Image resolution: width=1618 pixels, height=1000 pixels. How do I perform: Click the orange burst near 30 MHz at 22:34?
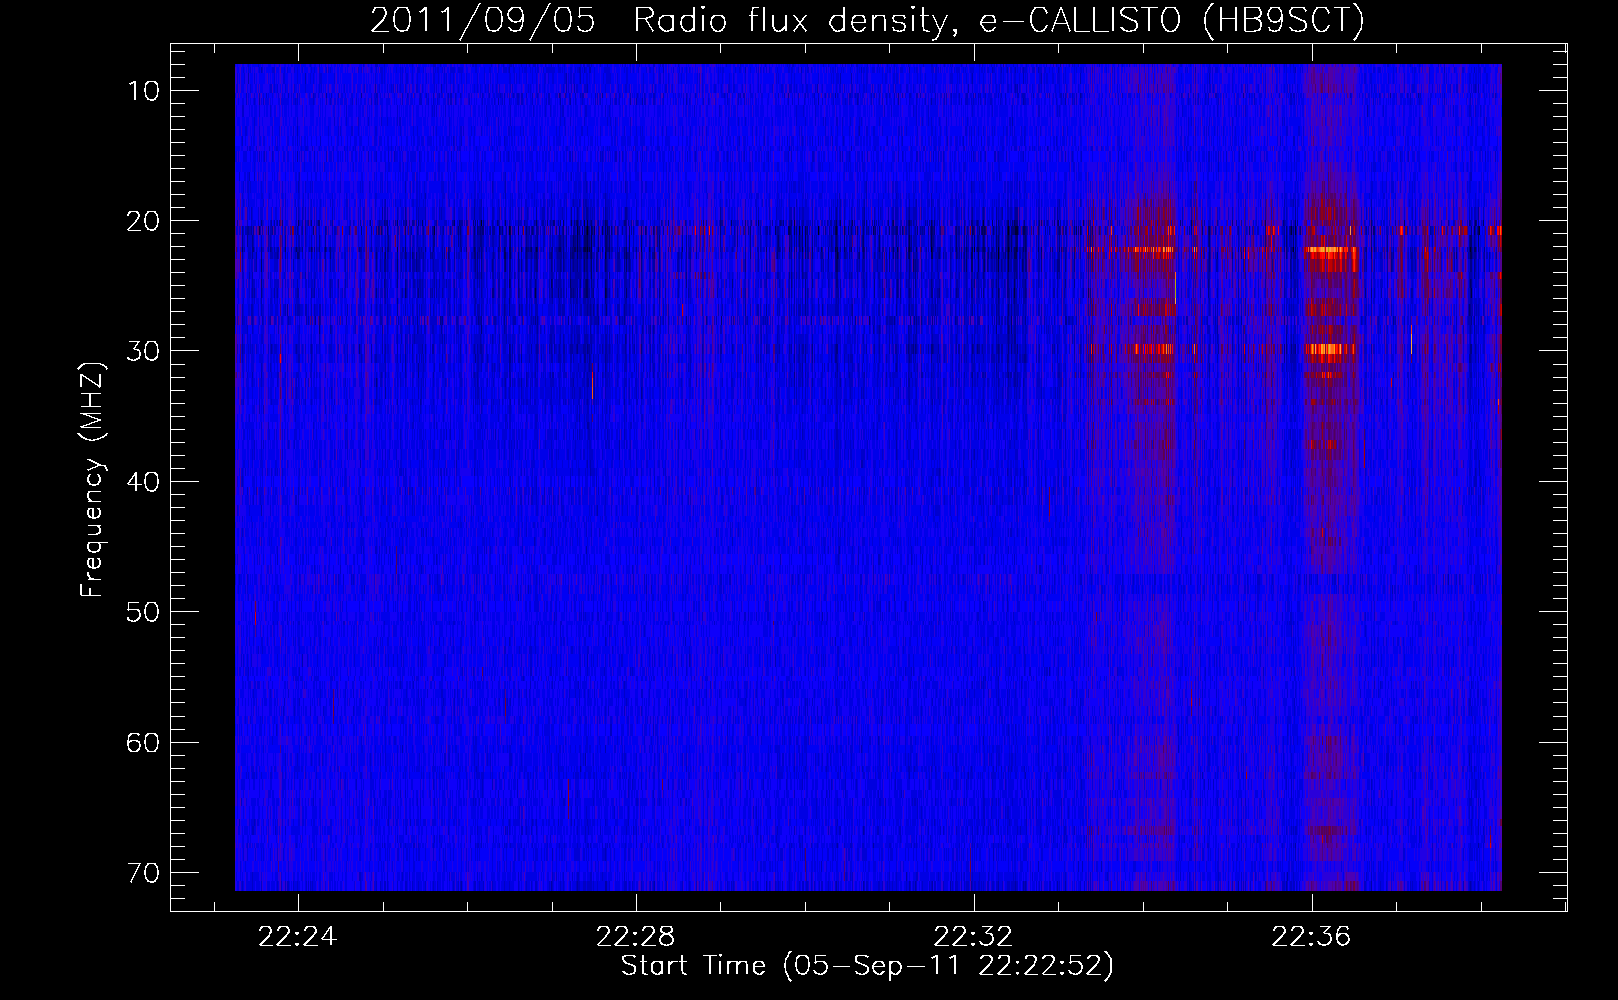pos(1152,349)
